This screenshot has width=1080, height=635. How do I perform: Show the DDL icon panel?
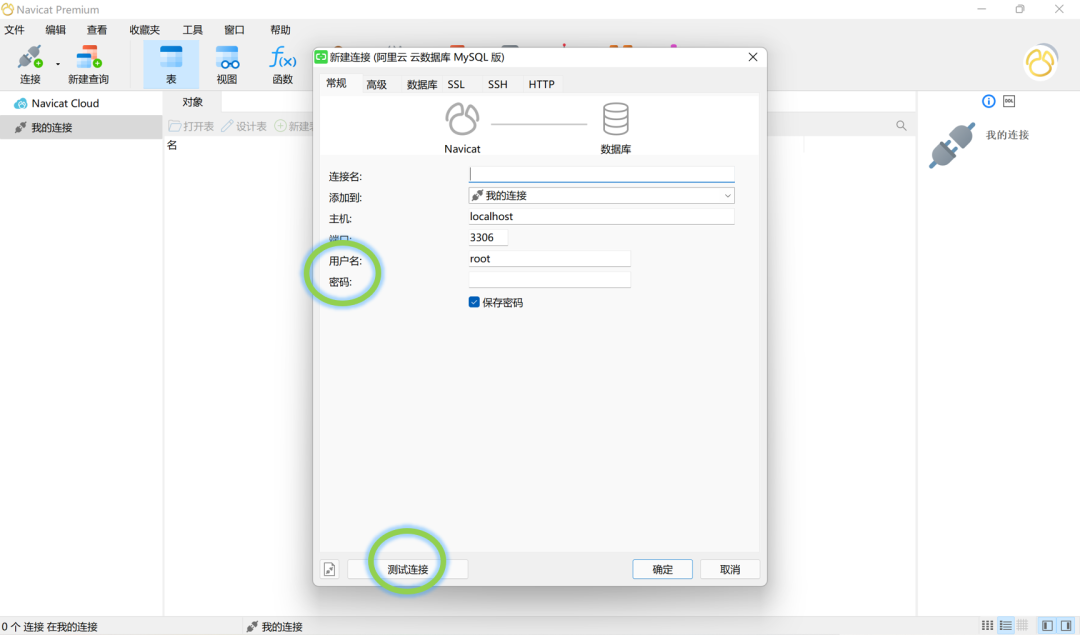1009,101
